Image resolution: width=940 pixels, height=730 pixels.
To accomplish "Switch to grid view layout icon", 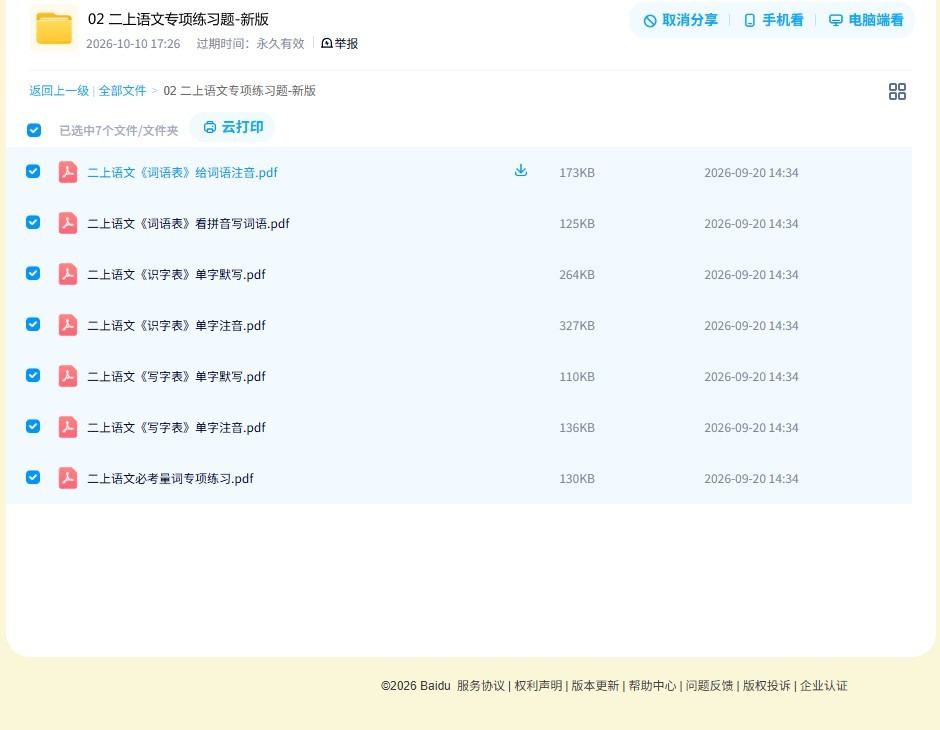I will coord(897,92).
